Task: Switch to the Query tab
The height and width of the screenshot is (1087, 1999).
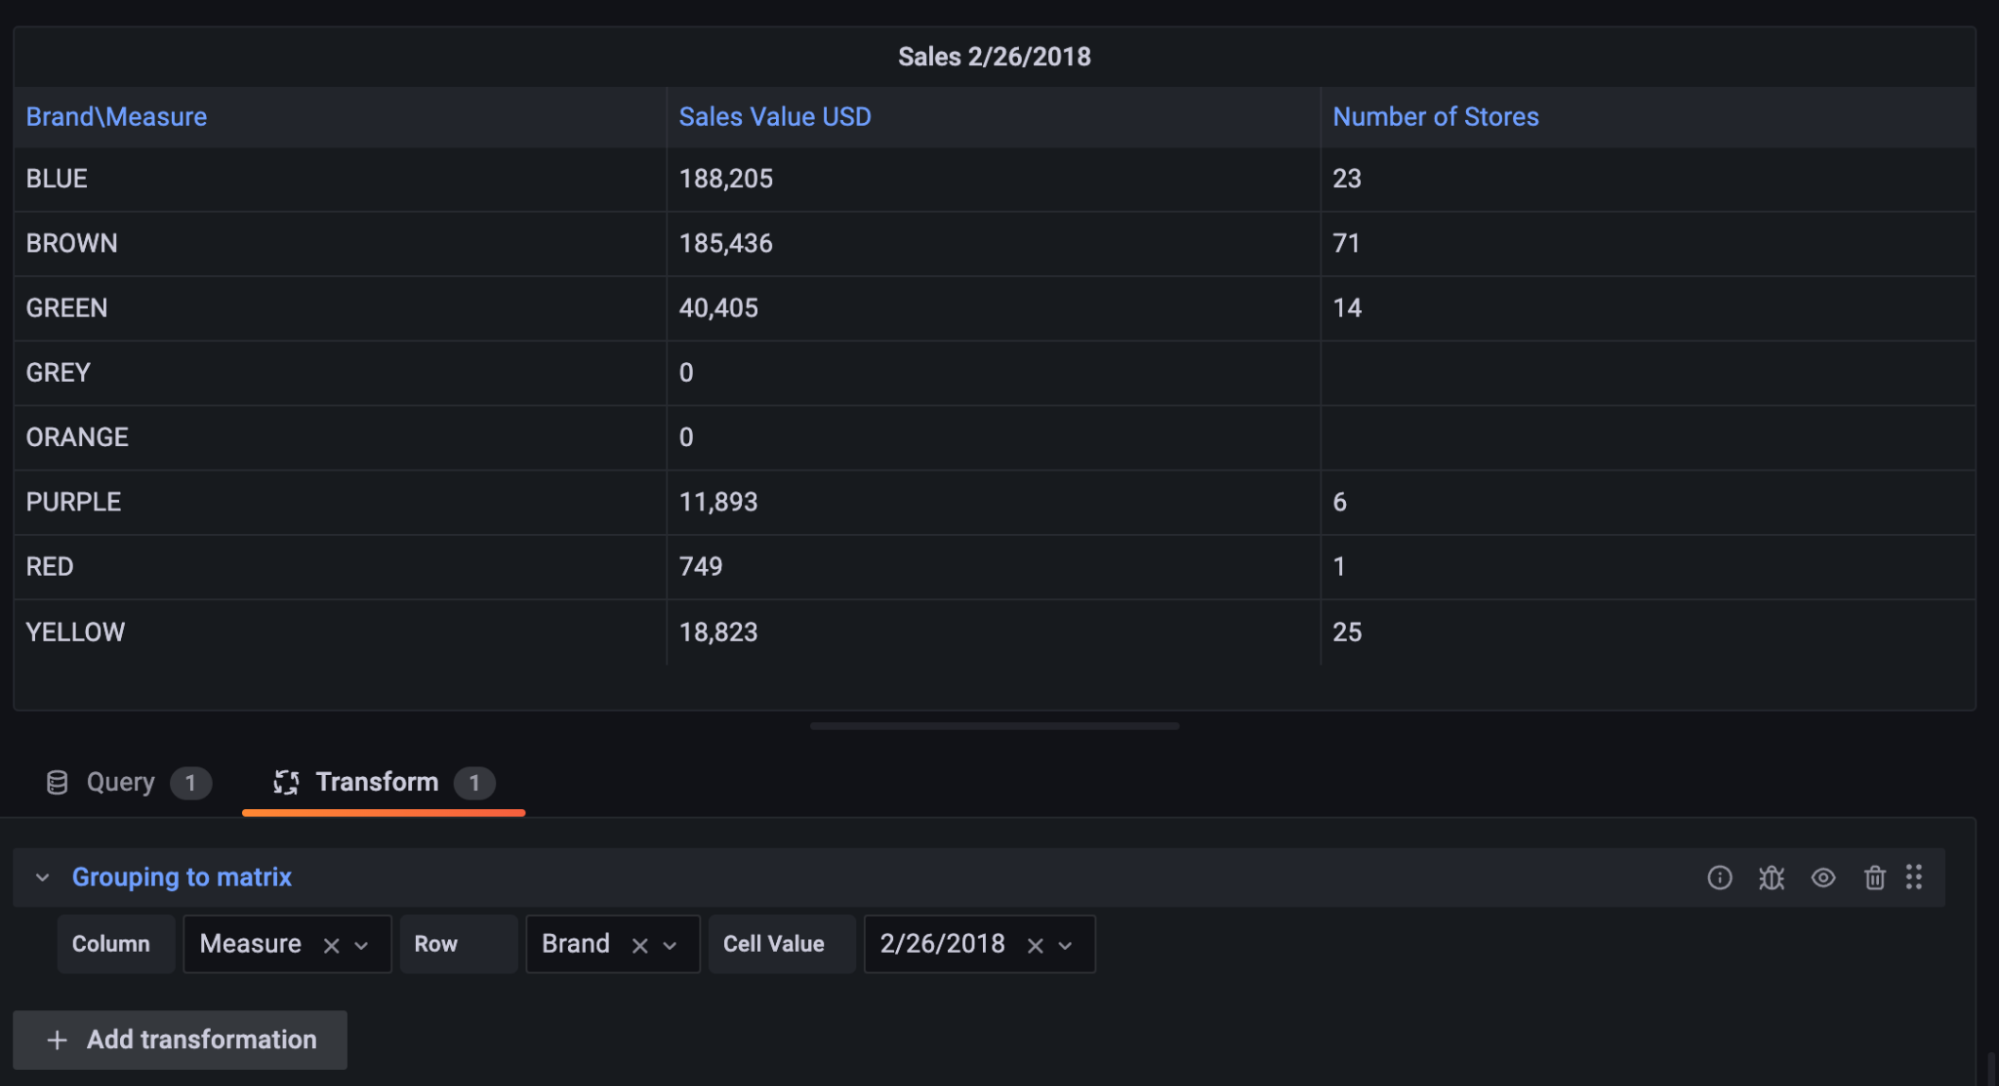Action: (x=120, y=782)
